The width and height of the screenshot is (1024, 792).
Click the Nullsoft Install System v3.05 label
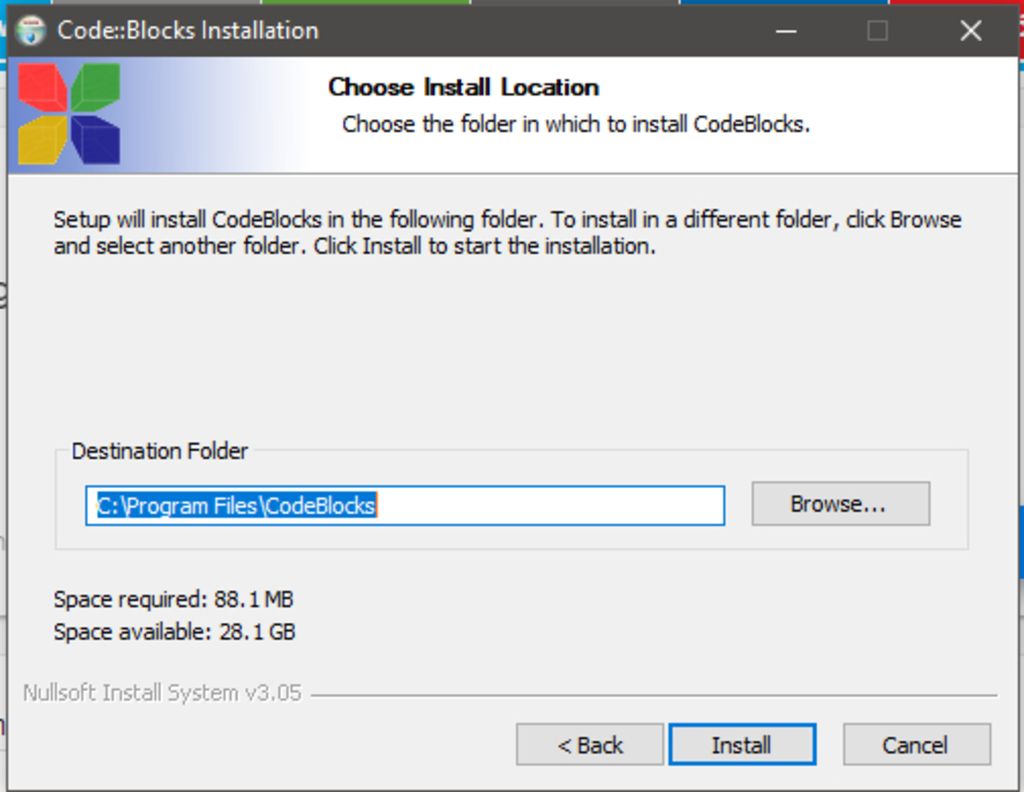(163, 693)
